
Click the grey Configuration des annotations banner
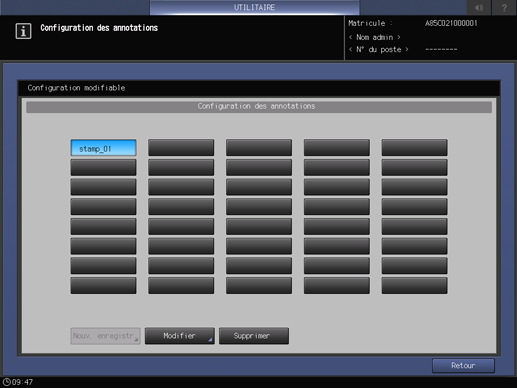pyautogui.click(x=259, y=106)
